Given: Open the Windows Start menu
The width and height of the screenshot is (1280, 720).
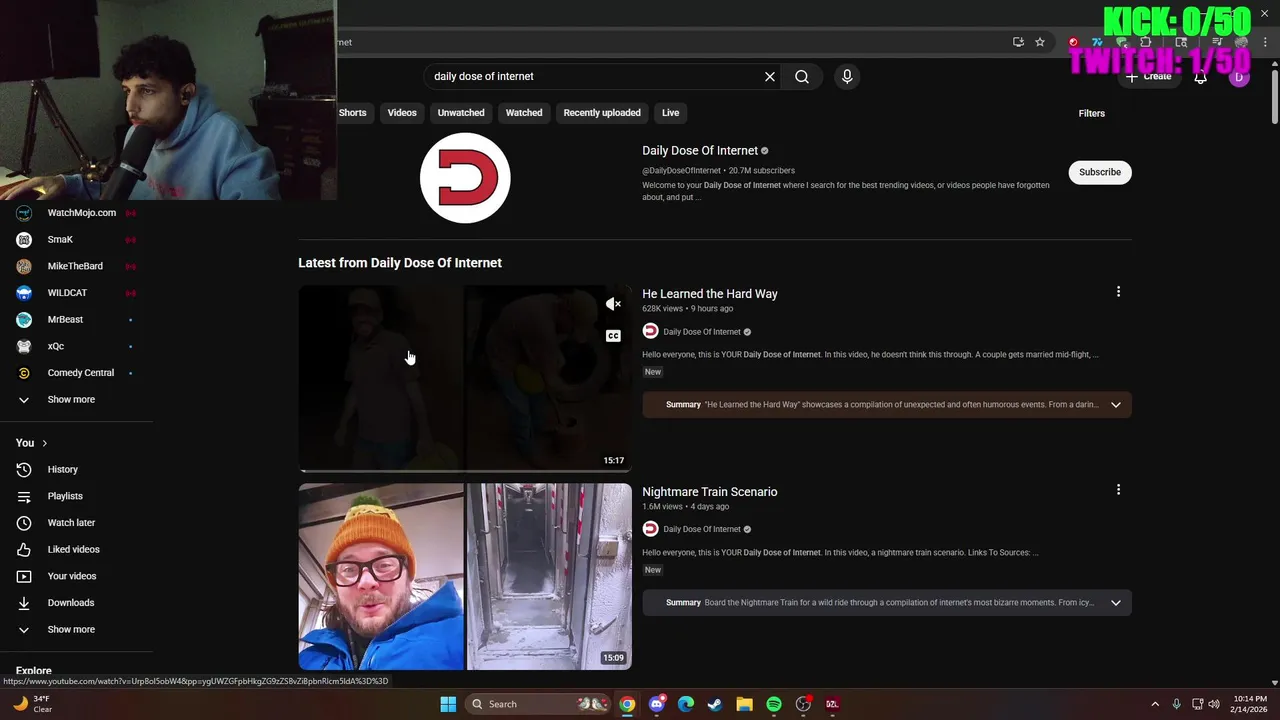Looking at the screenshot, I should coord(448,704).
